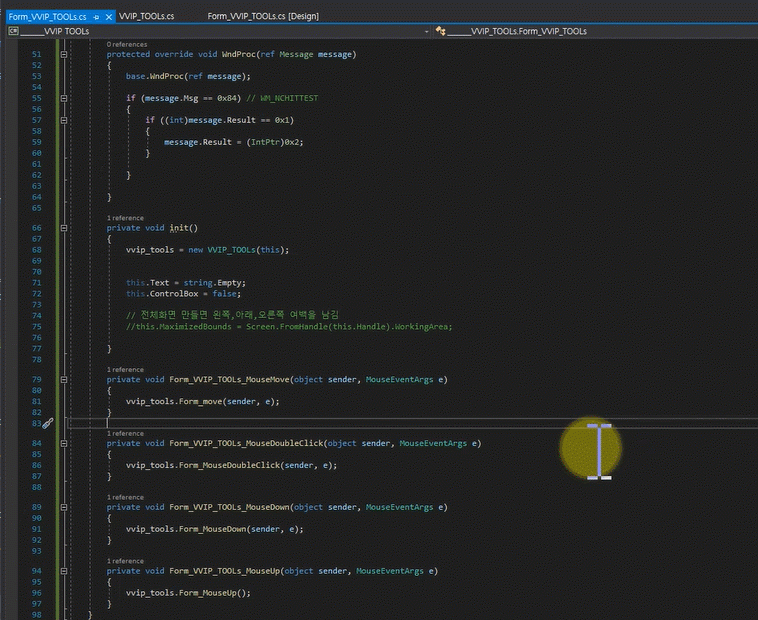This screenshot has height=620, width=758.
Task: Click the 0x1 value on line 57
Action: (x=282, y=120)
